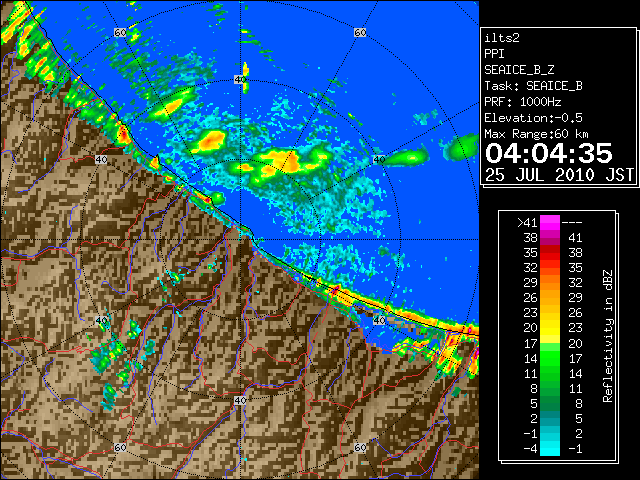640x480 pixels.
Task: Click the timestamp '04:04:35'
Action: pyautogui.click(x=549, y=153)
